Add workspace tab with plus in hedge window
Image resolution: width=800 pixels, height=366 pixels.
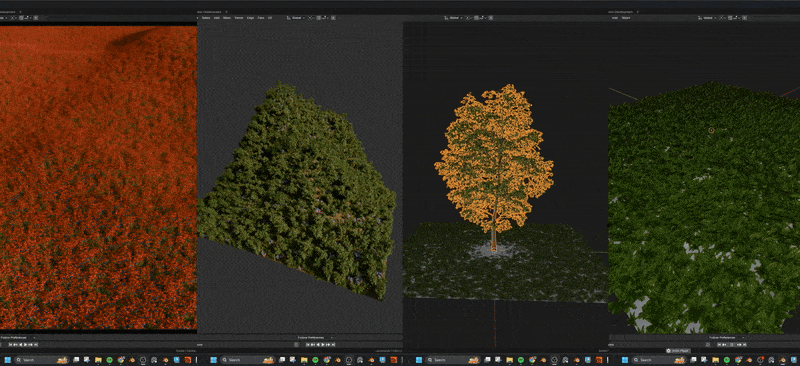pyautogui.click(x=226, y=11)
